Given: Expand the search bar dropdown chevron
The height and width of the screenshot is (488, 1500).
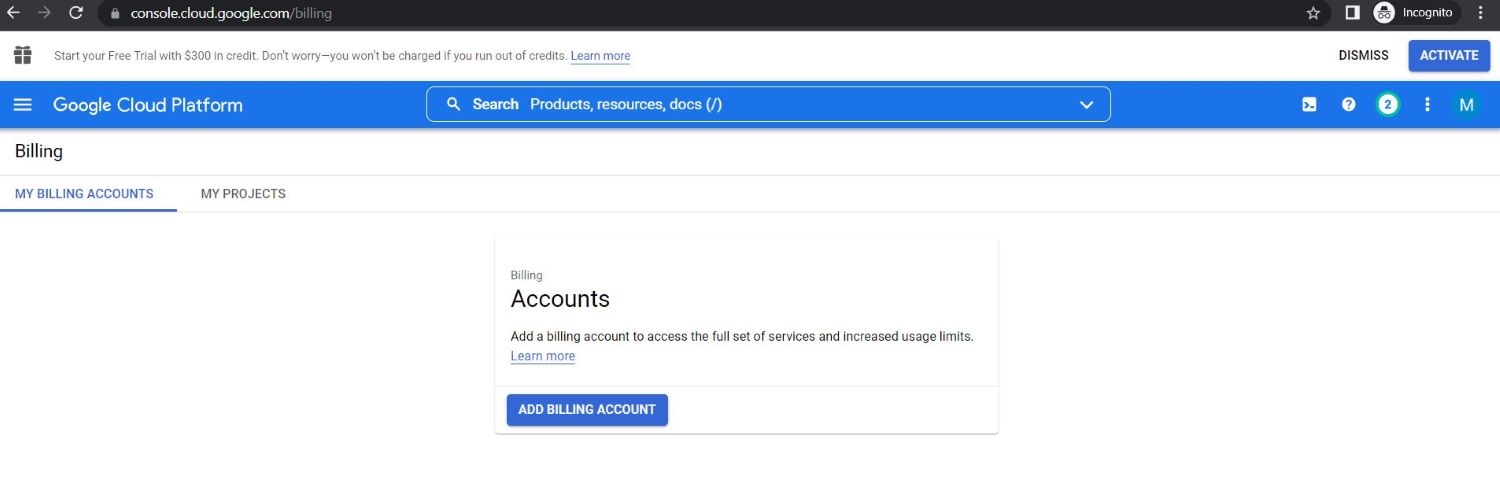Looking at the screenshot, I should tap(1087, 105).
